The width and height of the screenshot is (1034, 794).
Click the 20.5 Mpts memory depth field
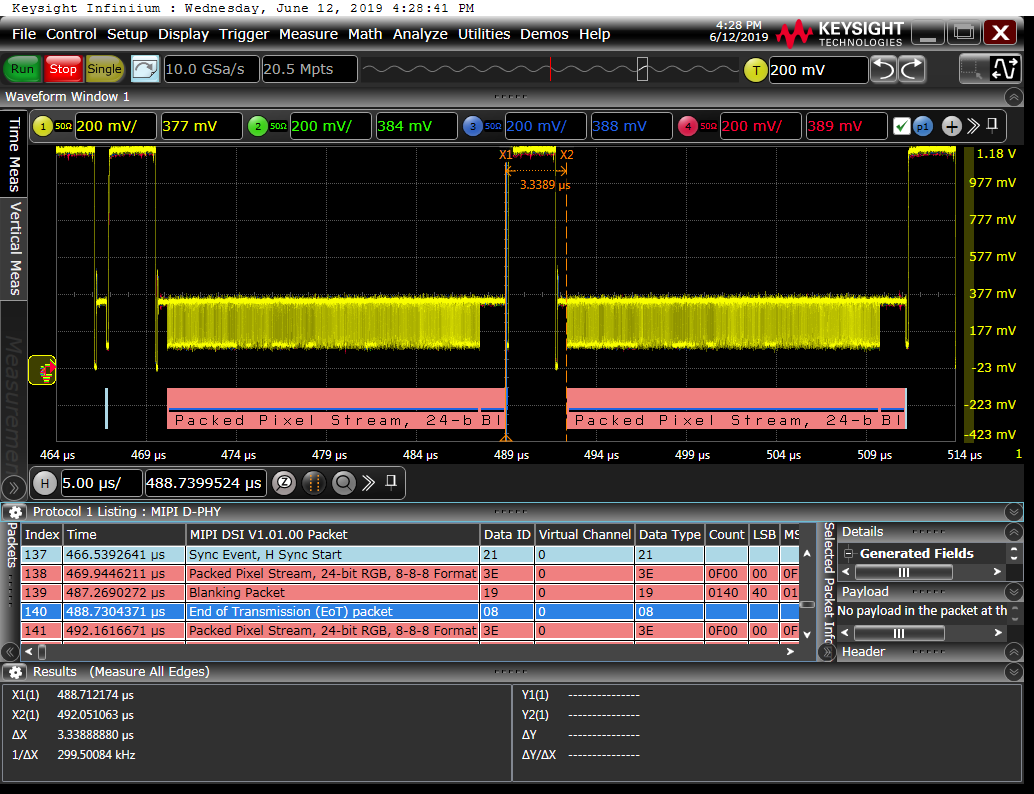click(309, 69)
